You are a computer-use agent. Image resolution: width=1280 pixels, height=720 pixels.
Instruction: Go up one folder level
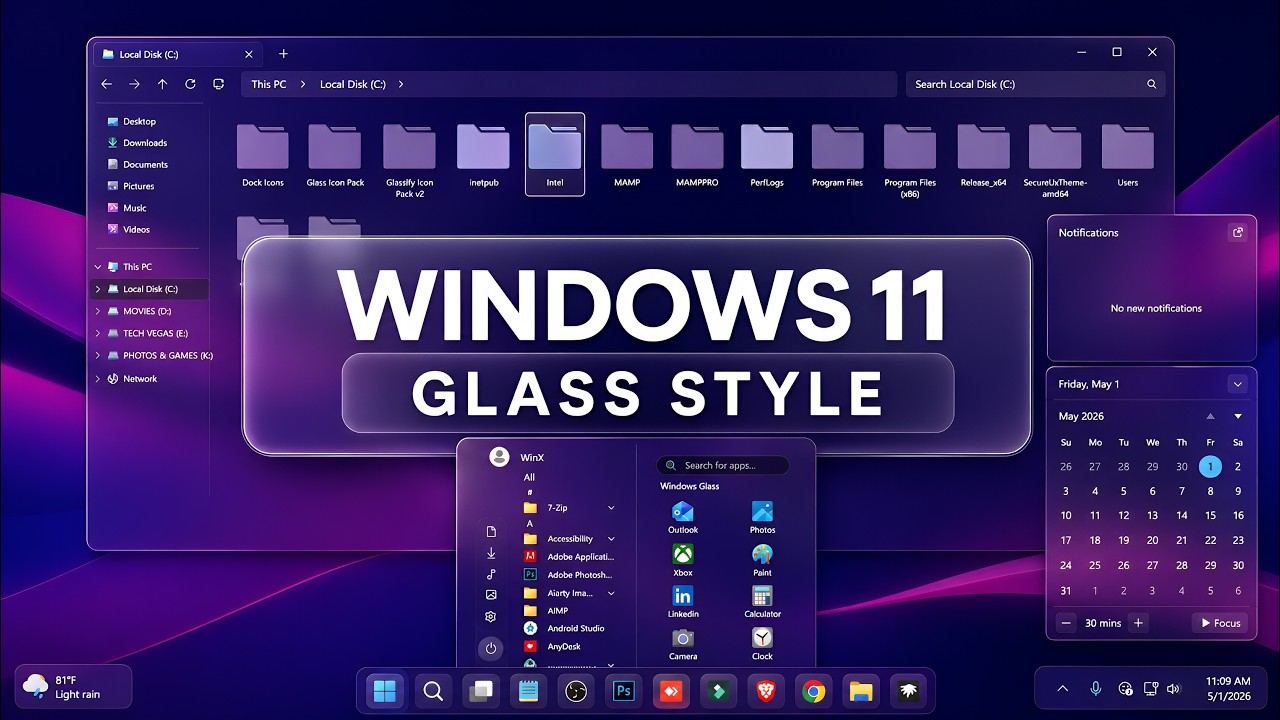coord(162,84)
